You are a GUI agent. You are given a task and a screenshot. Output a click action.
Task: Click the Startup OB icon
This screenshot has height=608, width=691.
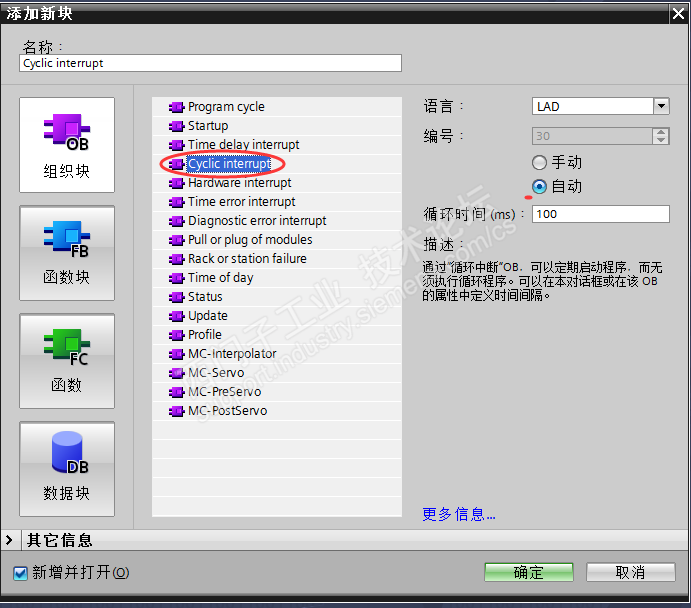(176, 126)
